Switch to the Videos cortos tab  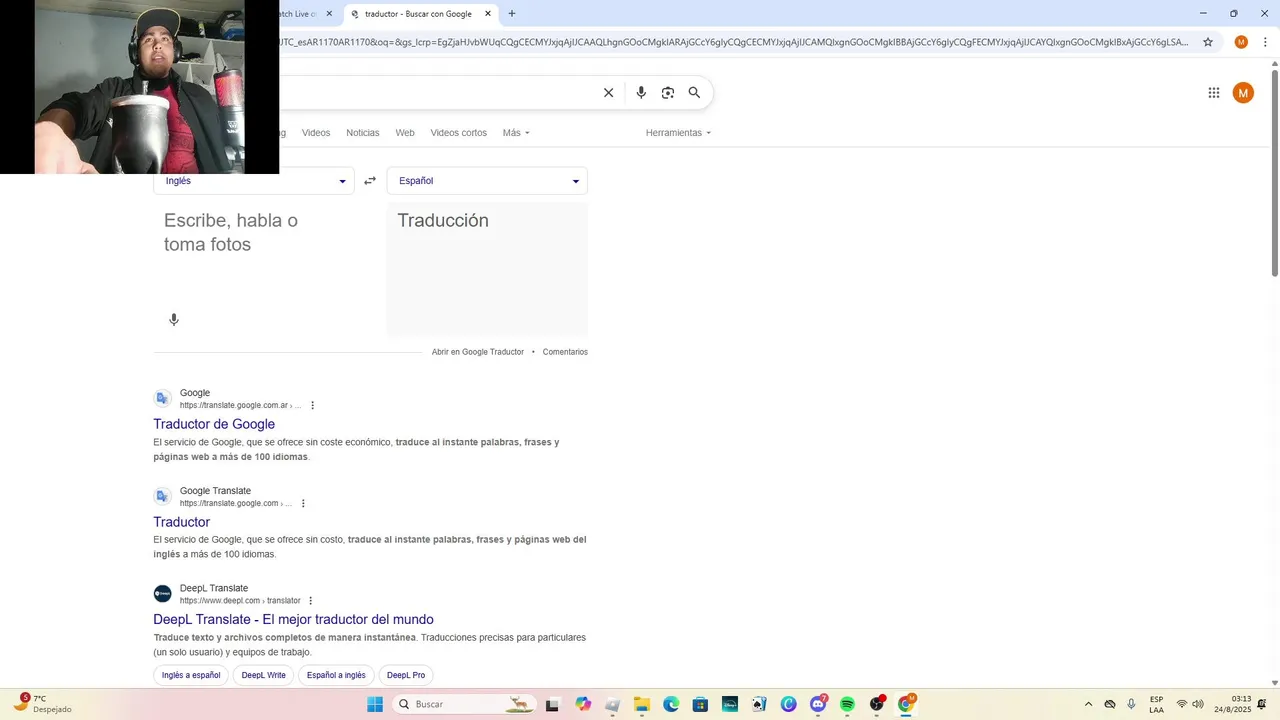tap(459, 133)
